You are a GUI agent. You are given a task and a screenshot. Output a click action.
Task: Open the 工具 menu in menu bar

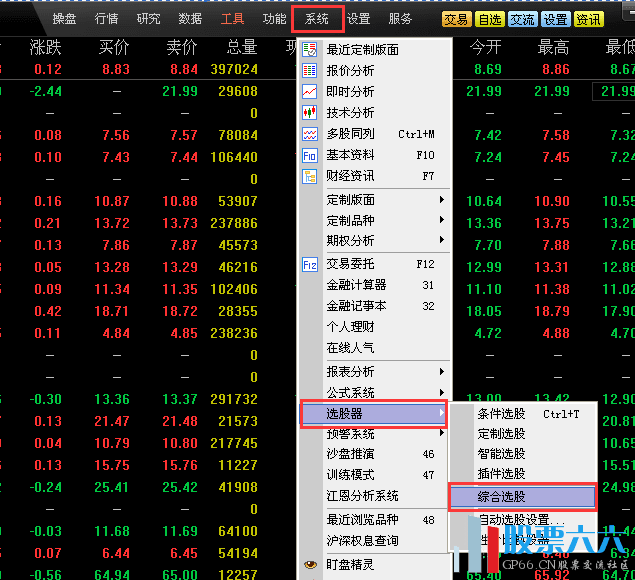coord(232,19)
